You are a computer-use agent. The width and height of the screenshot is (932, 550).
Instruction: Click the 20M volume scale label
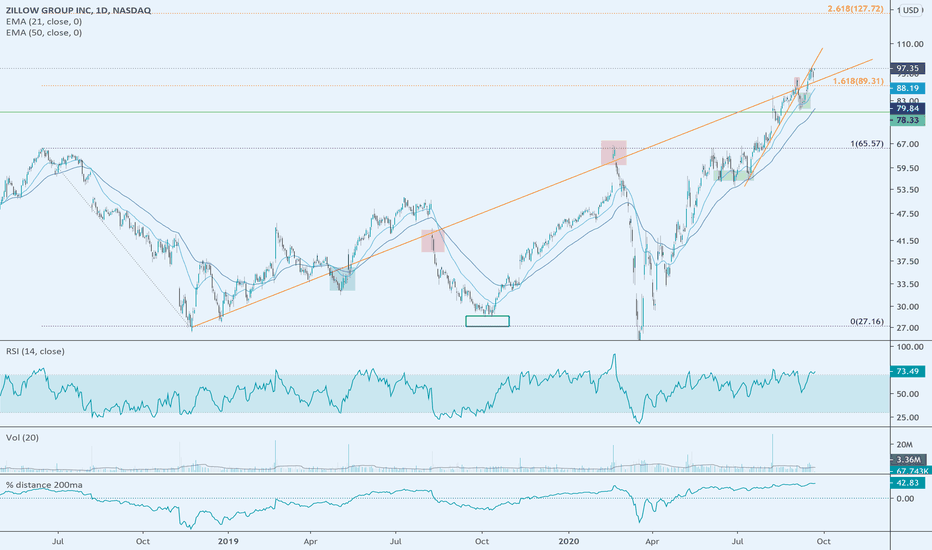(x=905, y=445)
